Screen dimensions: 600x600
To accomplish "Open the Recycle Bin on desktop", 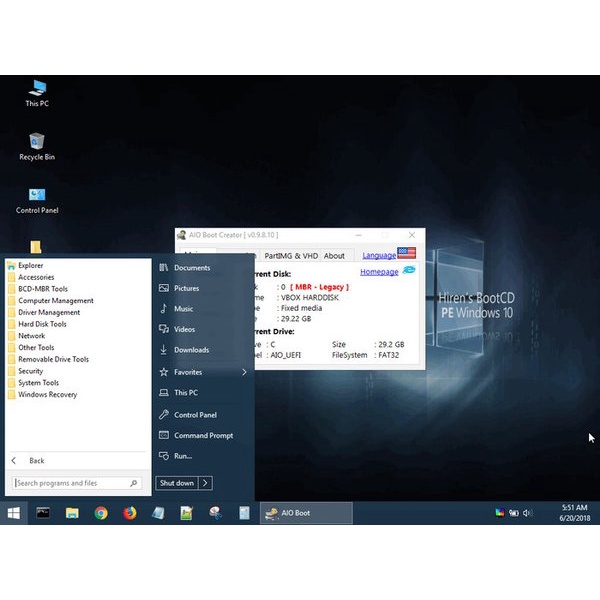I will click(37, 144).
